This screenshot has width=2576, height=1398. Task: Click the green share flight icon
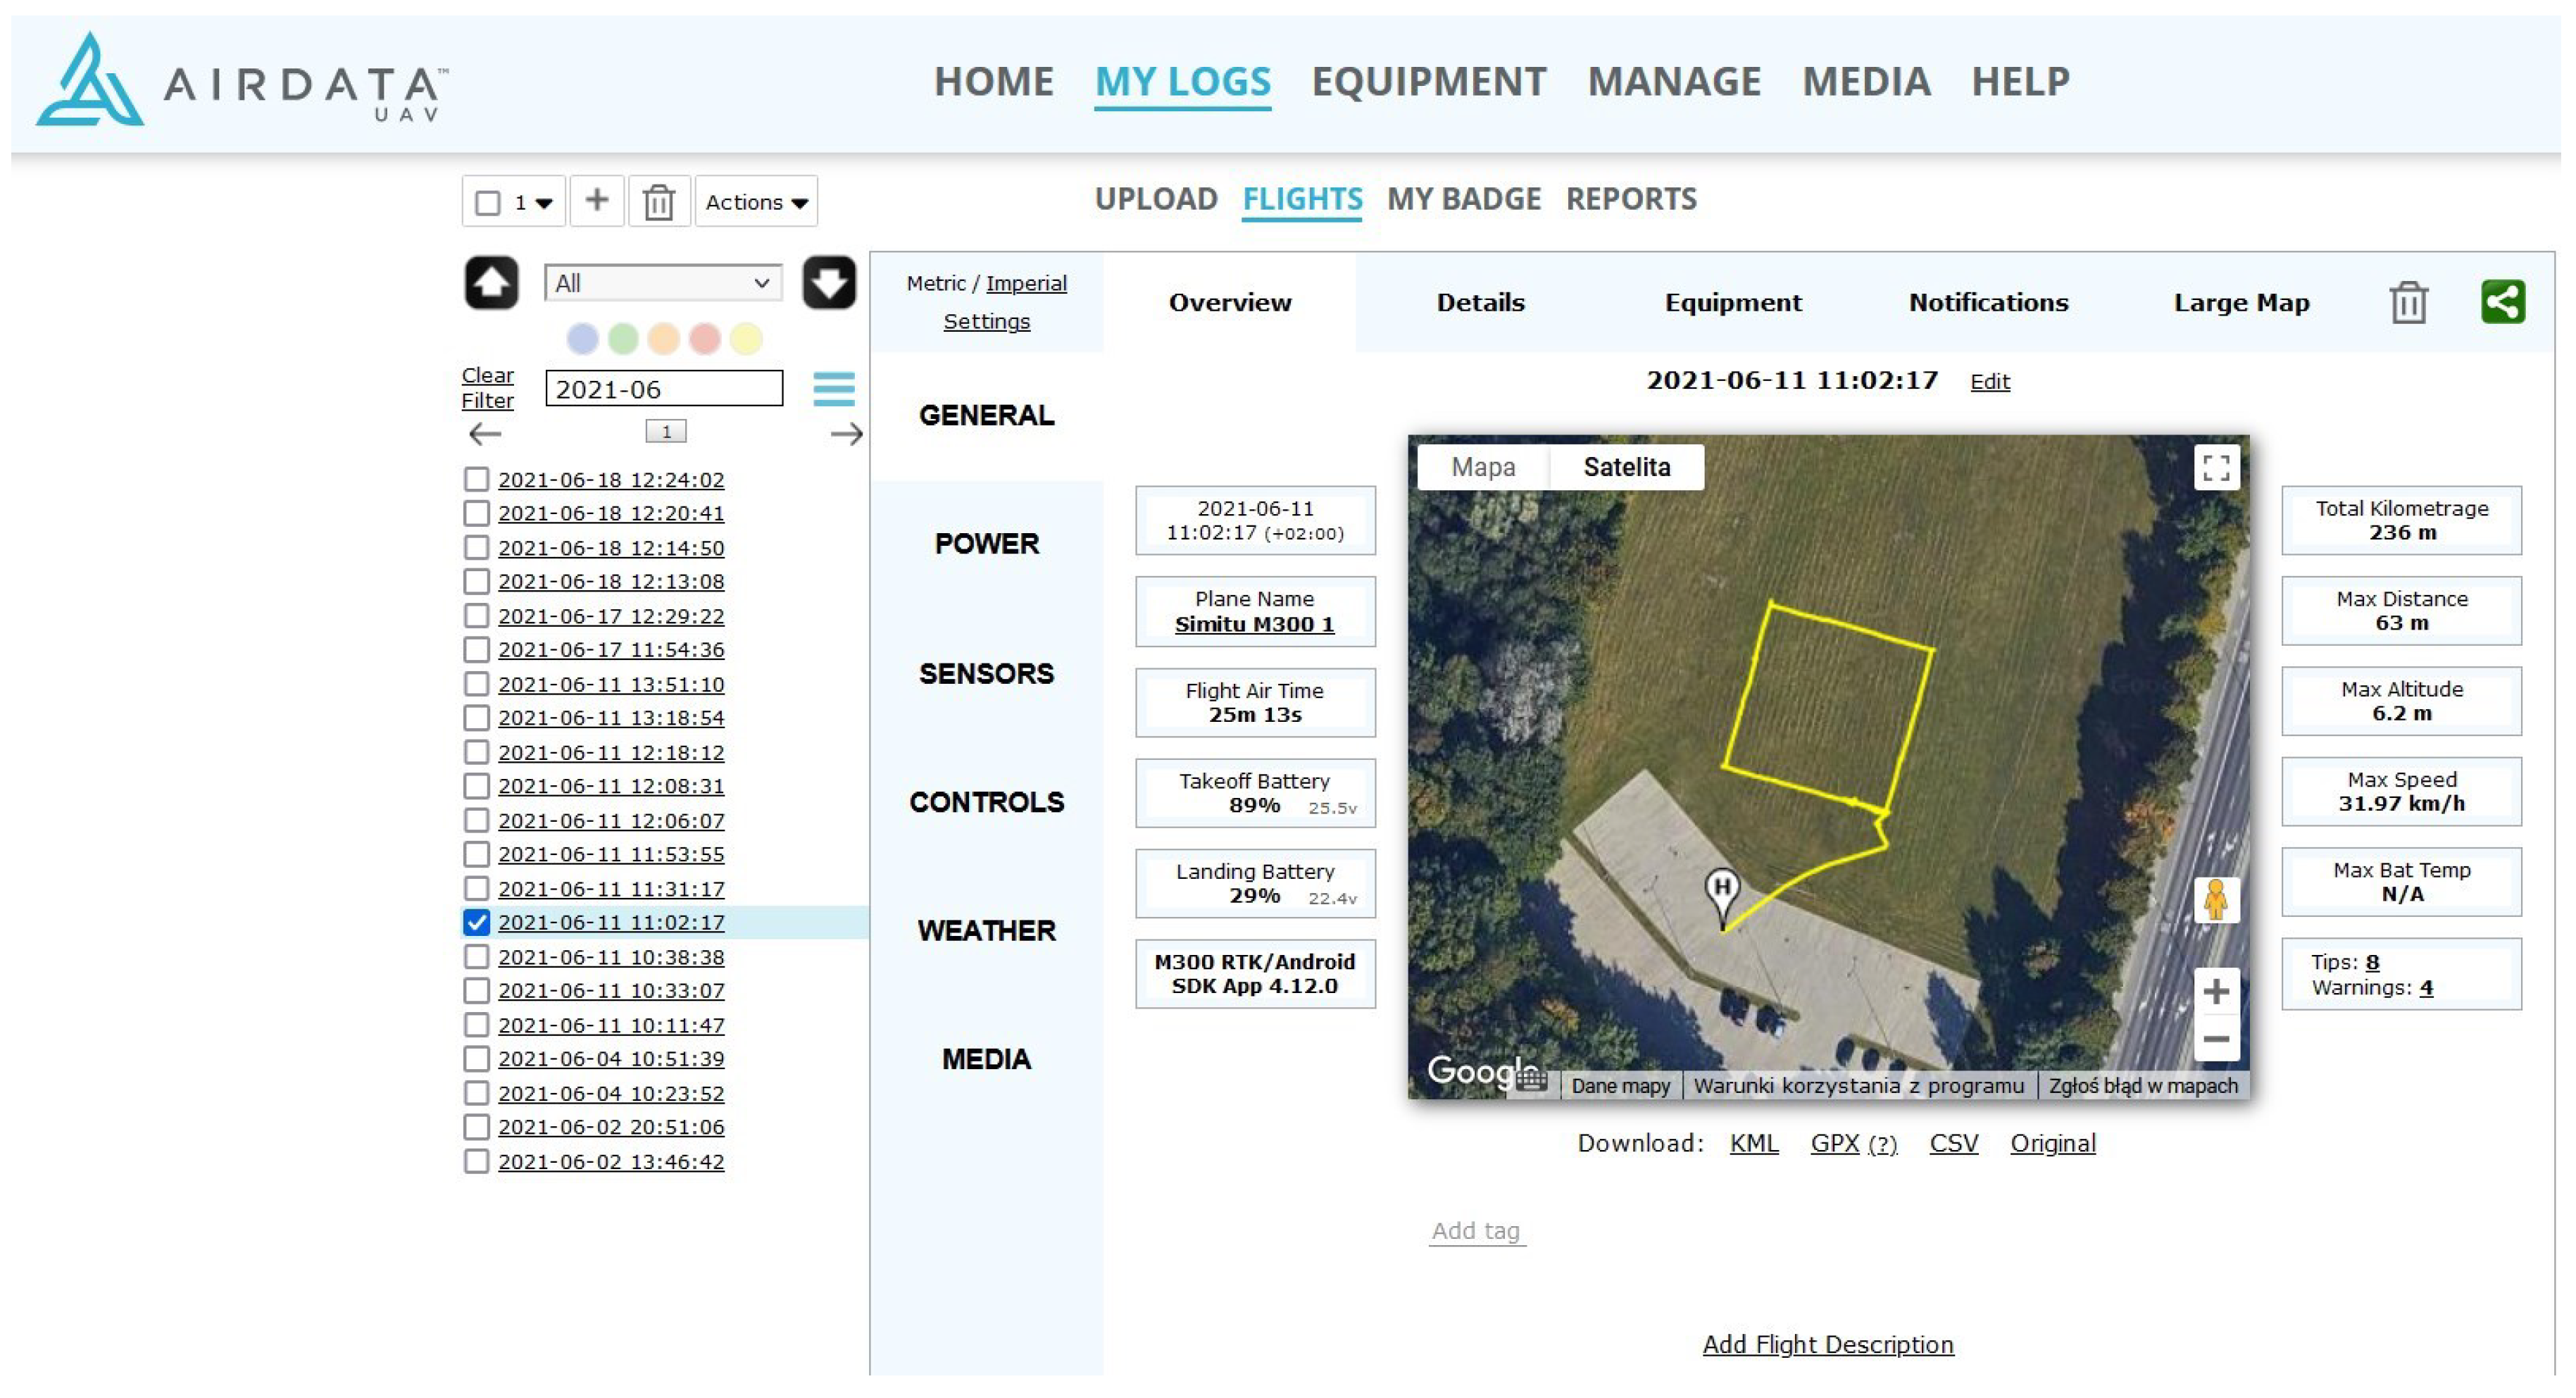click(2502, 302)
